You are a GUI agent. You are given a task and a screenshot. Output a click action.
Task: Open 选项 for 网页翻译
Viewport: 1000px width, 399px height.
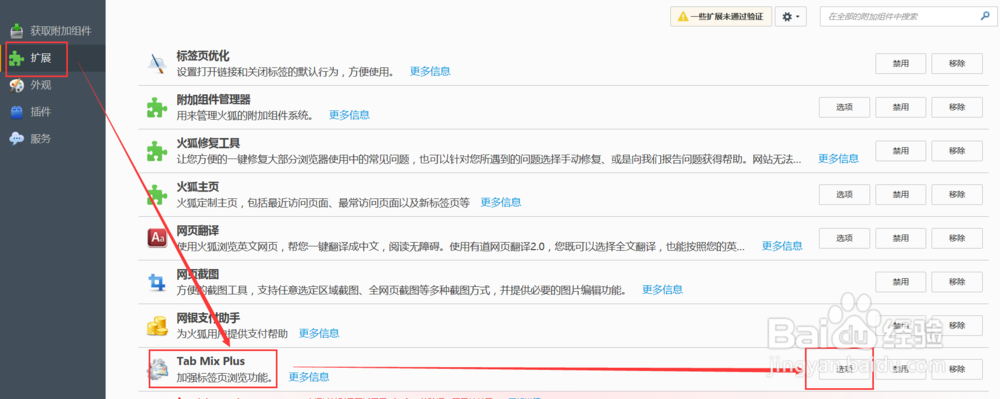(844, 238)
